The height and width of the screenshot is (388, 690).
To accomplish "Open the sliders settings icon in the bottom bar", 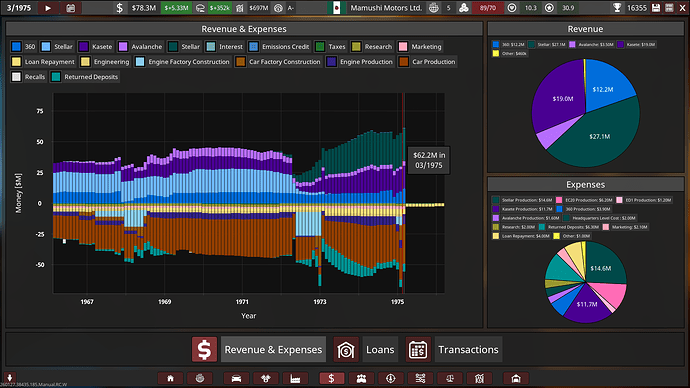I will coord(420,378).
